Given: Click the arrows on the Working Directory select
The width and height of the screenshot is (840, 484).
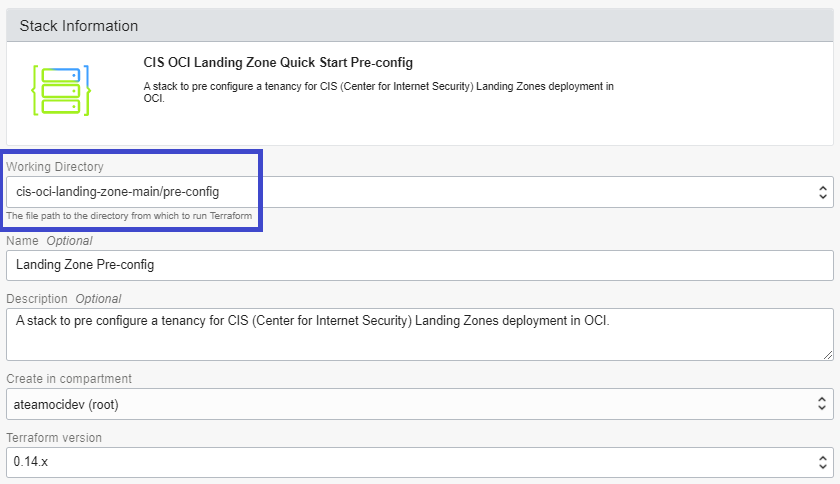Looking at the screenshot, I should point(823,191).
